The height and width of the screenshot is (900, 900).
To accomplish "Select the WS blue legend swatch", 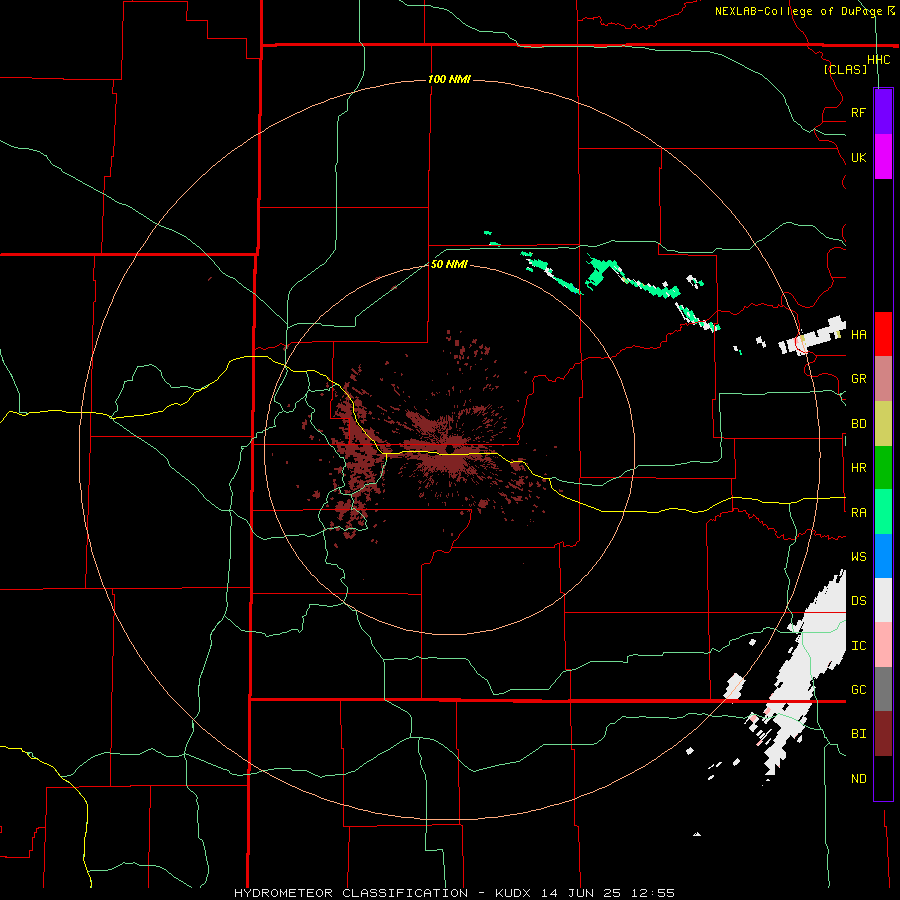I will (x=883, y=556).
